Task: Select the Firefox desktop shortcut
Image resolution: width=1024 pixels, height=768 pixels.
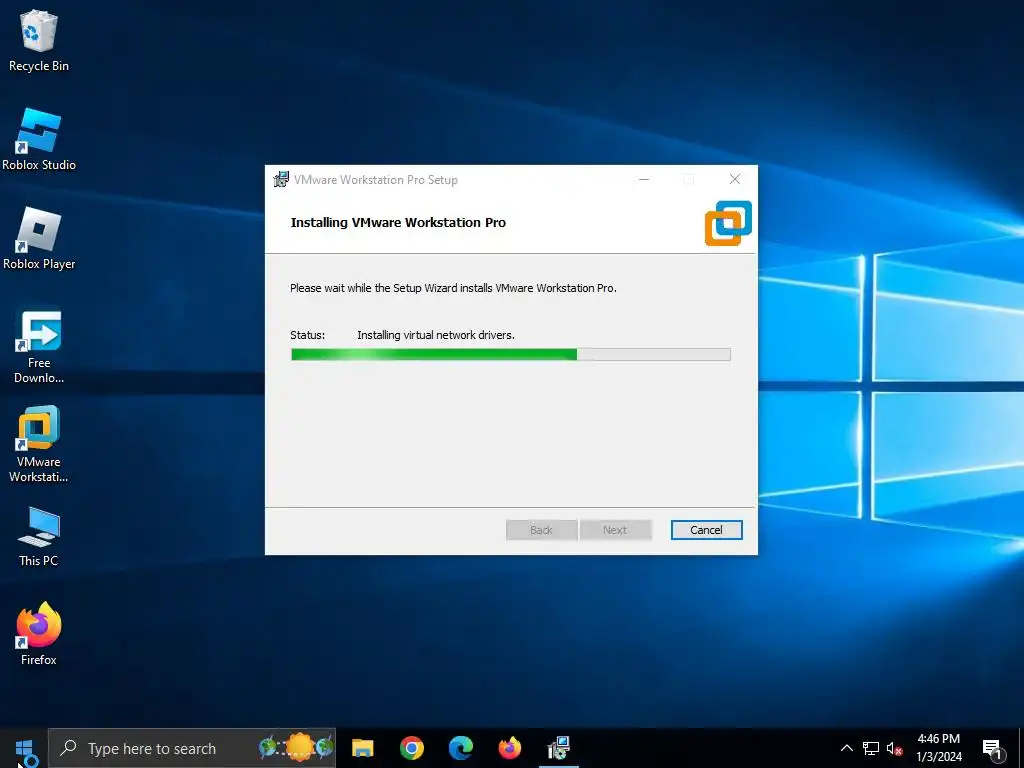Action: (39, 634)
